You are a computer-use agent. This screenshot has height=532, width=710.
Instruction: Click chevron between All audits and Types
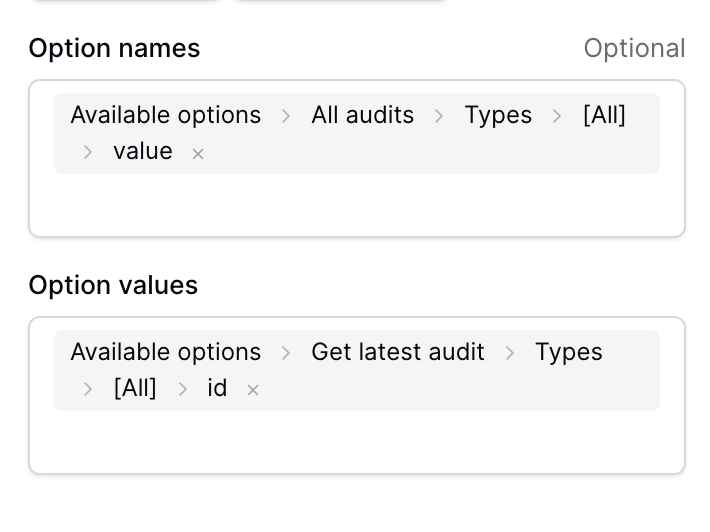(x=439, y=116)
